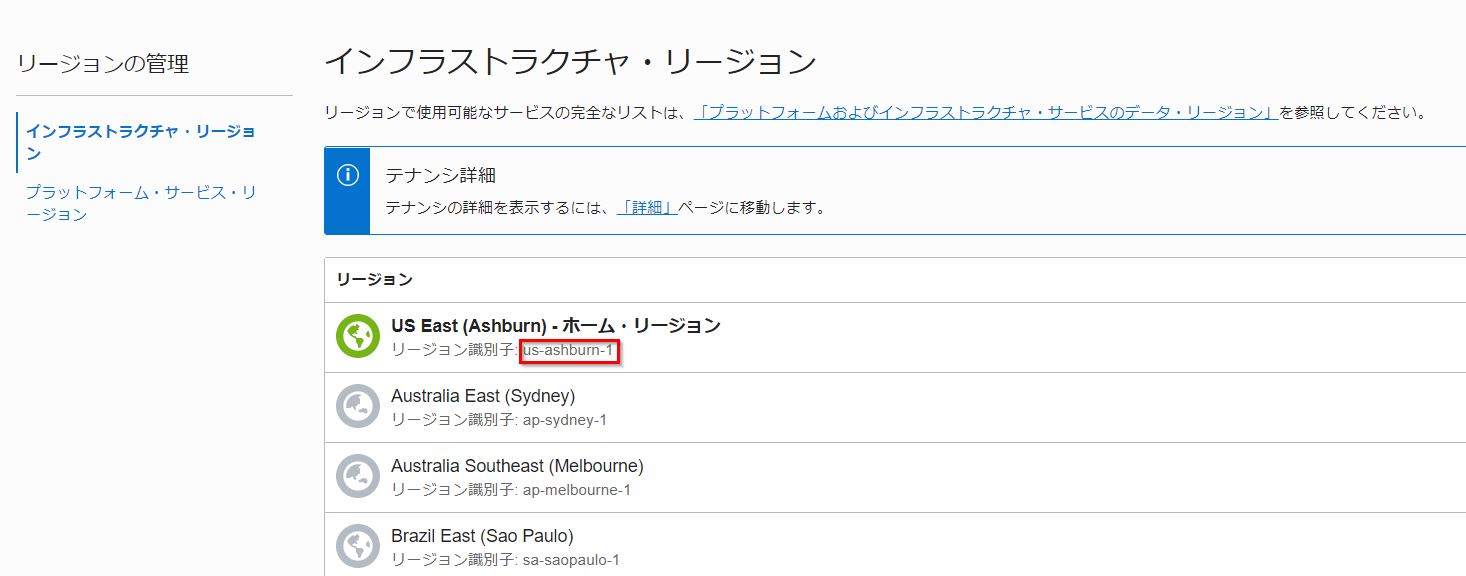The image size is (1466, 576).
Task: Click the Australia Southeast Melbourne globe icon
Action: [358, 477]
